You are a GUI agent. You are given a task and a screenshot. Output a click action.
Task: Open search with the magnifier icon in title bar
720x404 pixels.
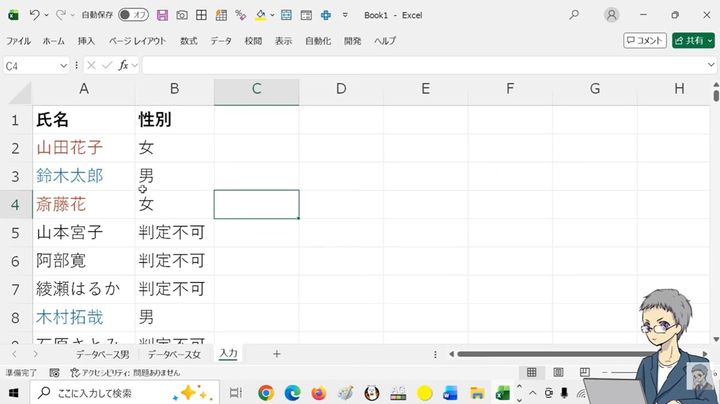pyautogui.click(x=574, y=15)
